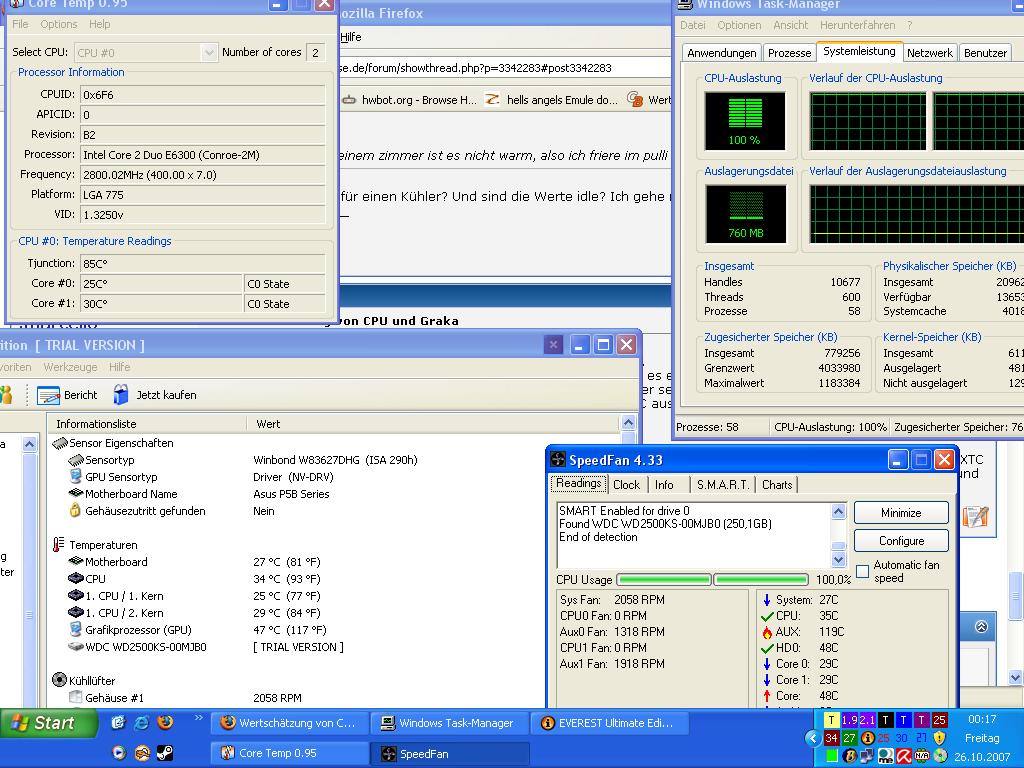Switch to the Anwendungen tab

721,53
